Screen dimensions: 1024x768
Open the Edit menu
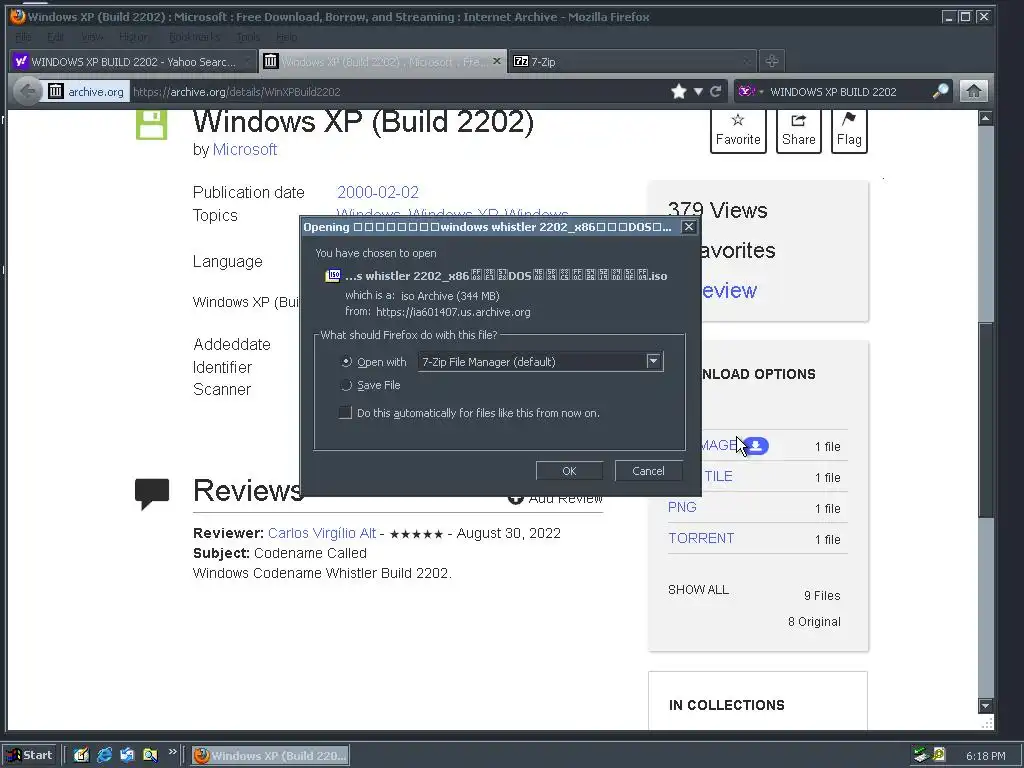[x=56, y=37]
